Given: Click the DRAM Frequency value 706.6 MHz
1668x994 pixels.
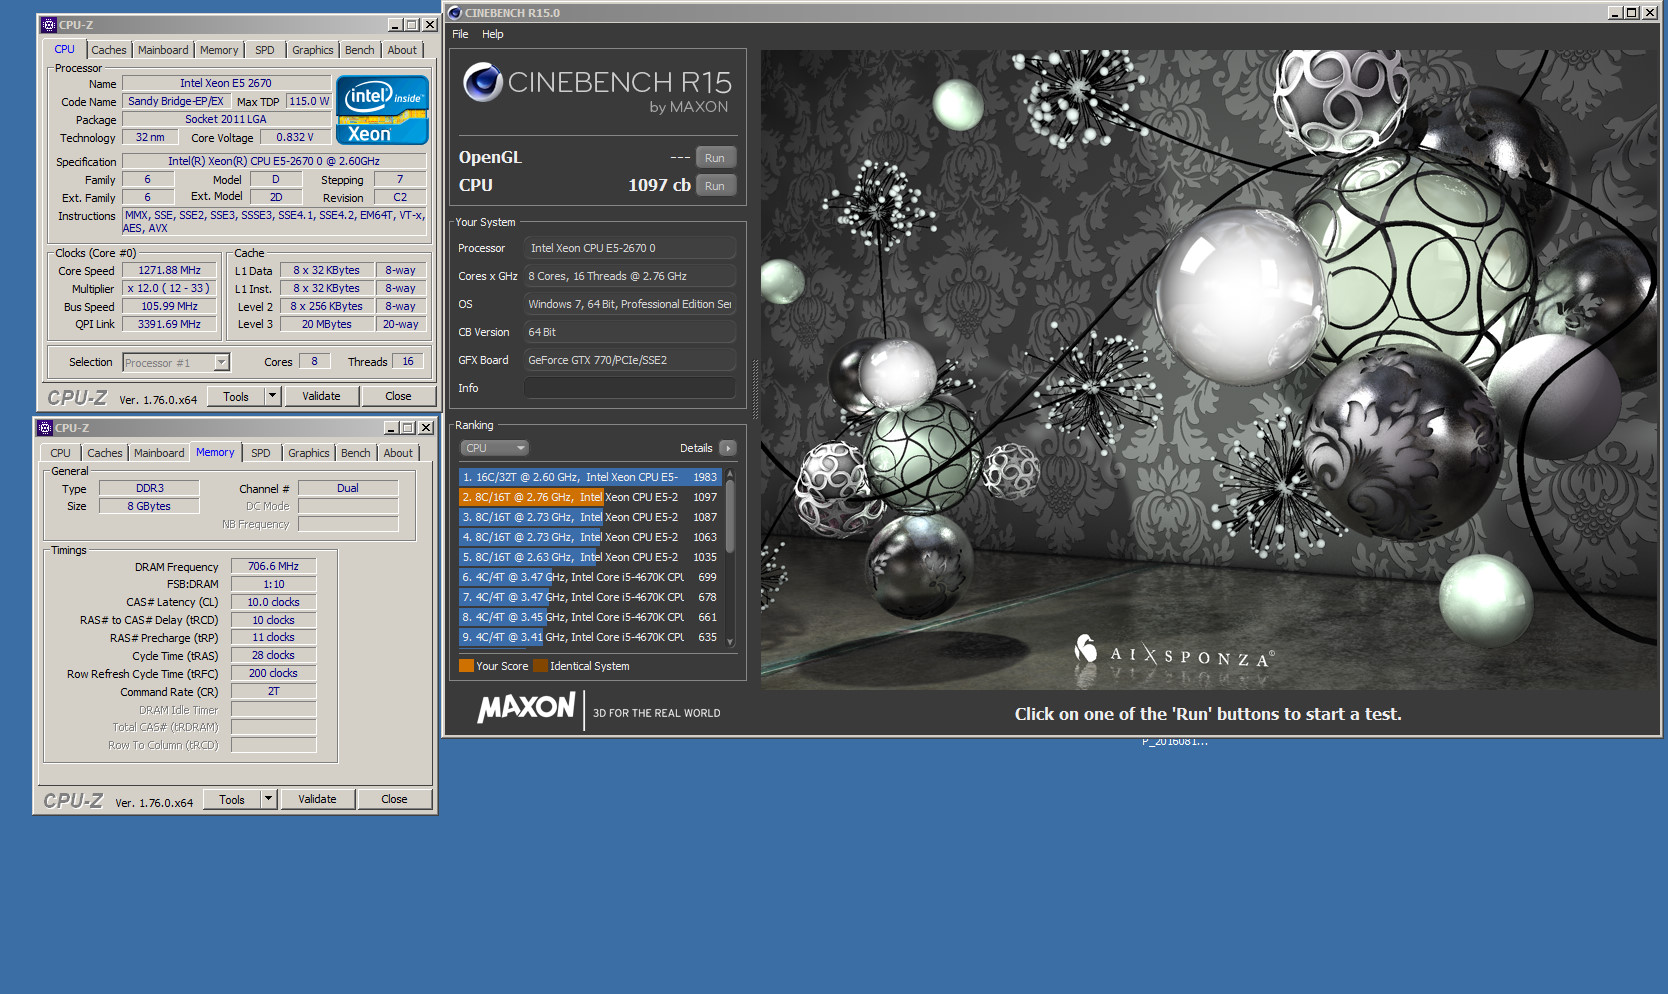Looking at the screenshot, I should coord(273,566).
